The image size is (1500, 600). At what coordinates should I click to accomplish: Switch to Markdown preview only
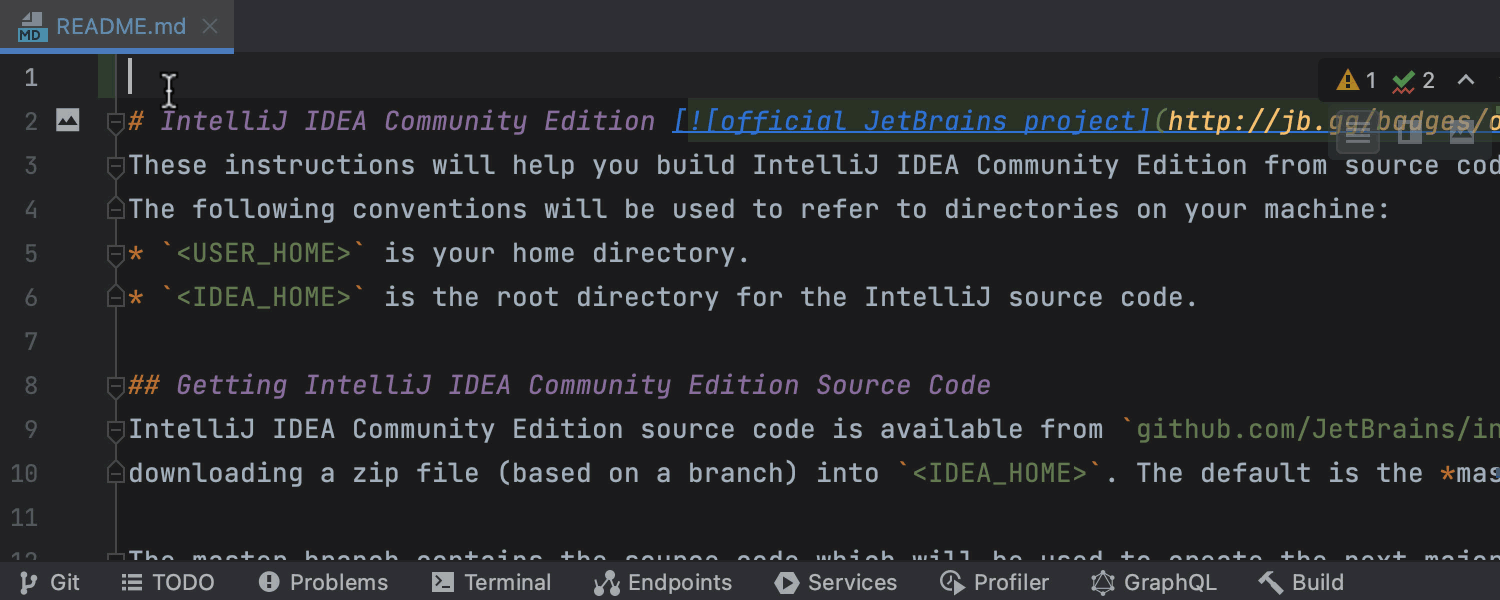click(x=1462, y=133)
